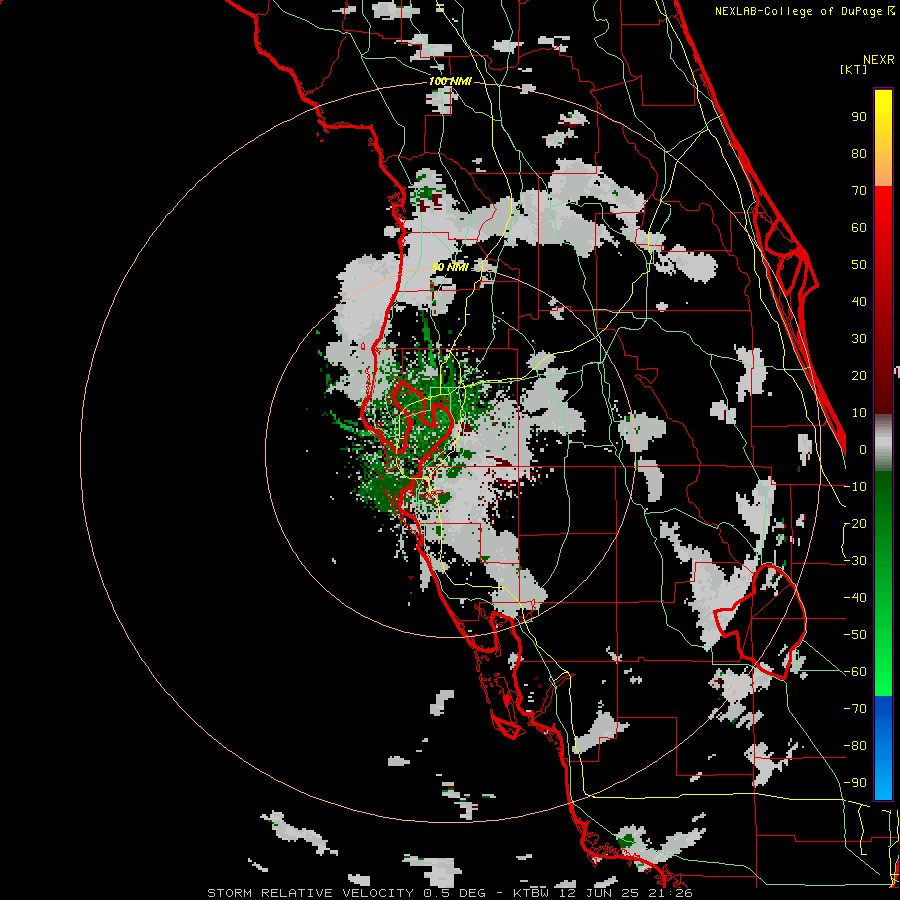
Task: Click the "[KT]" units label above scale
Action: coord(854,69)
